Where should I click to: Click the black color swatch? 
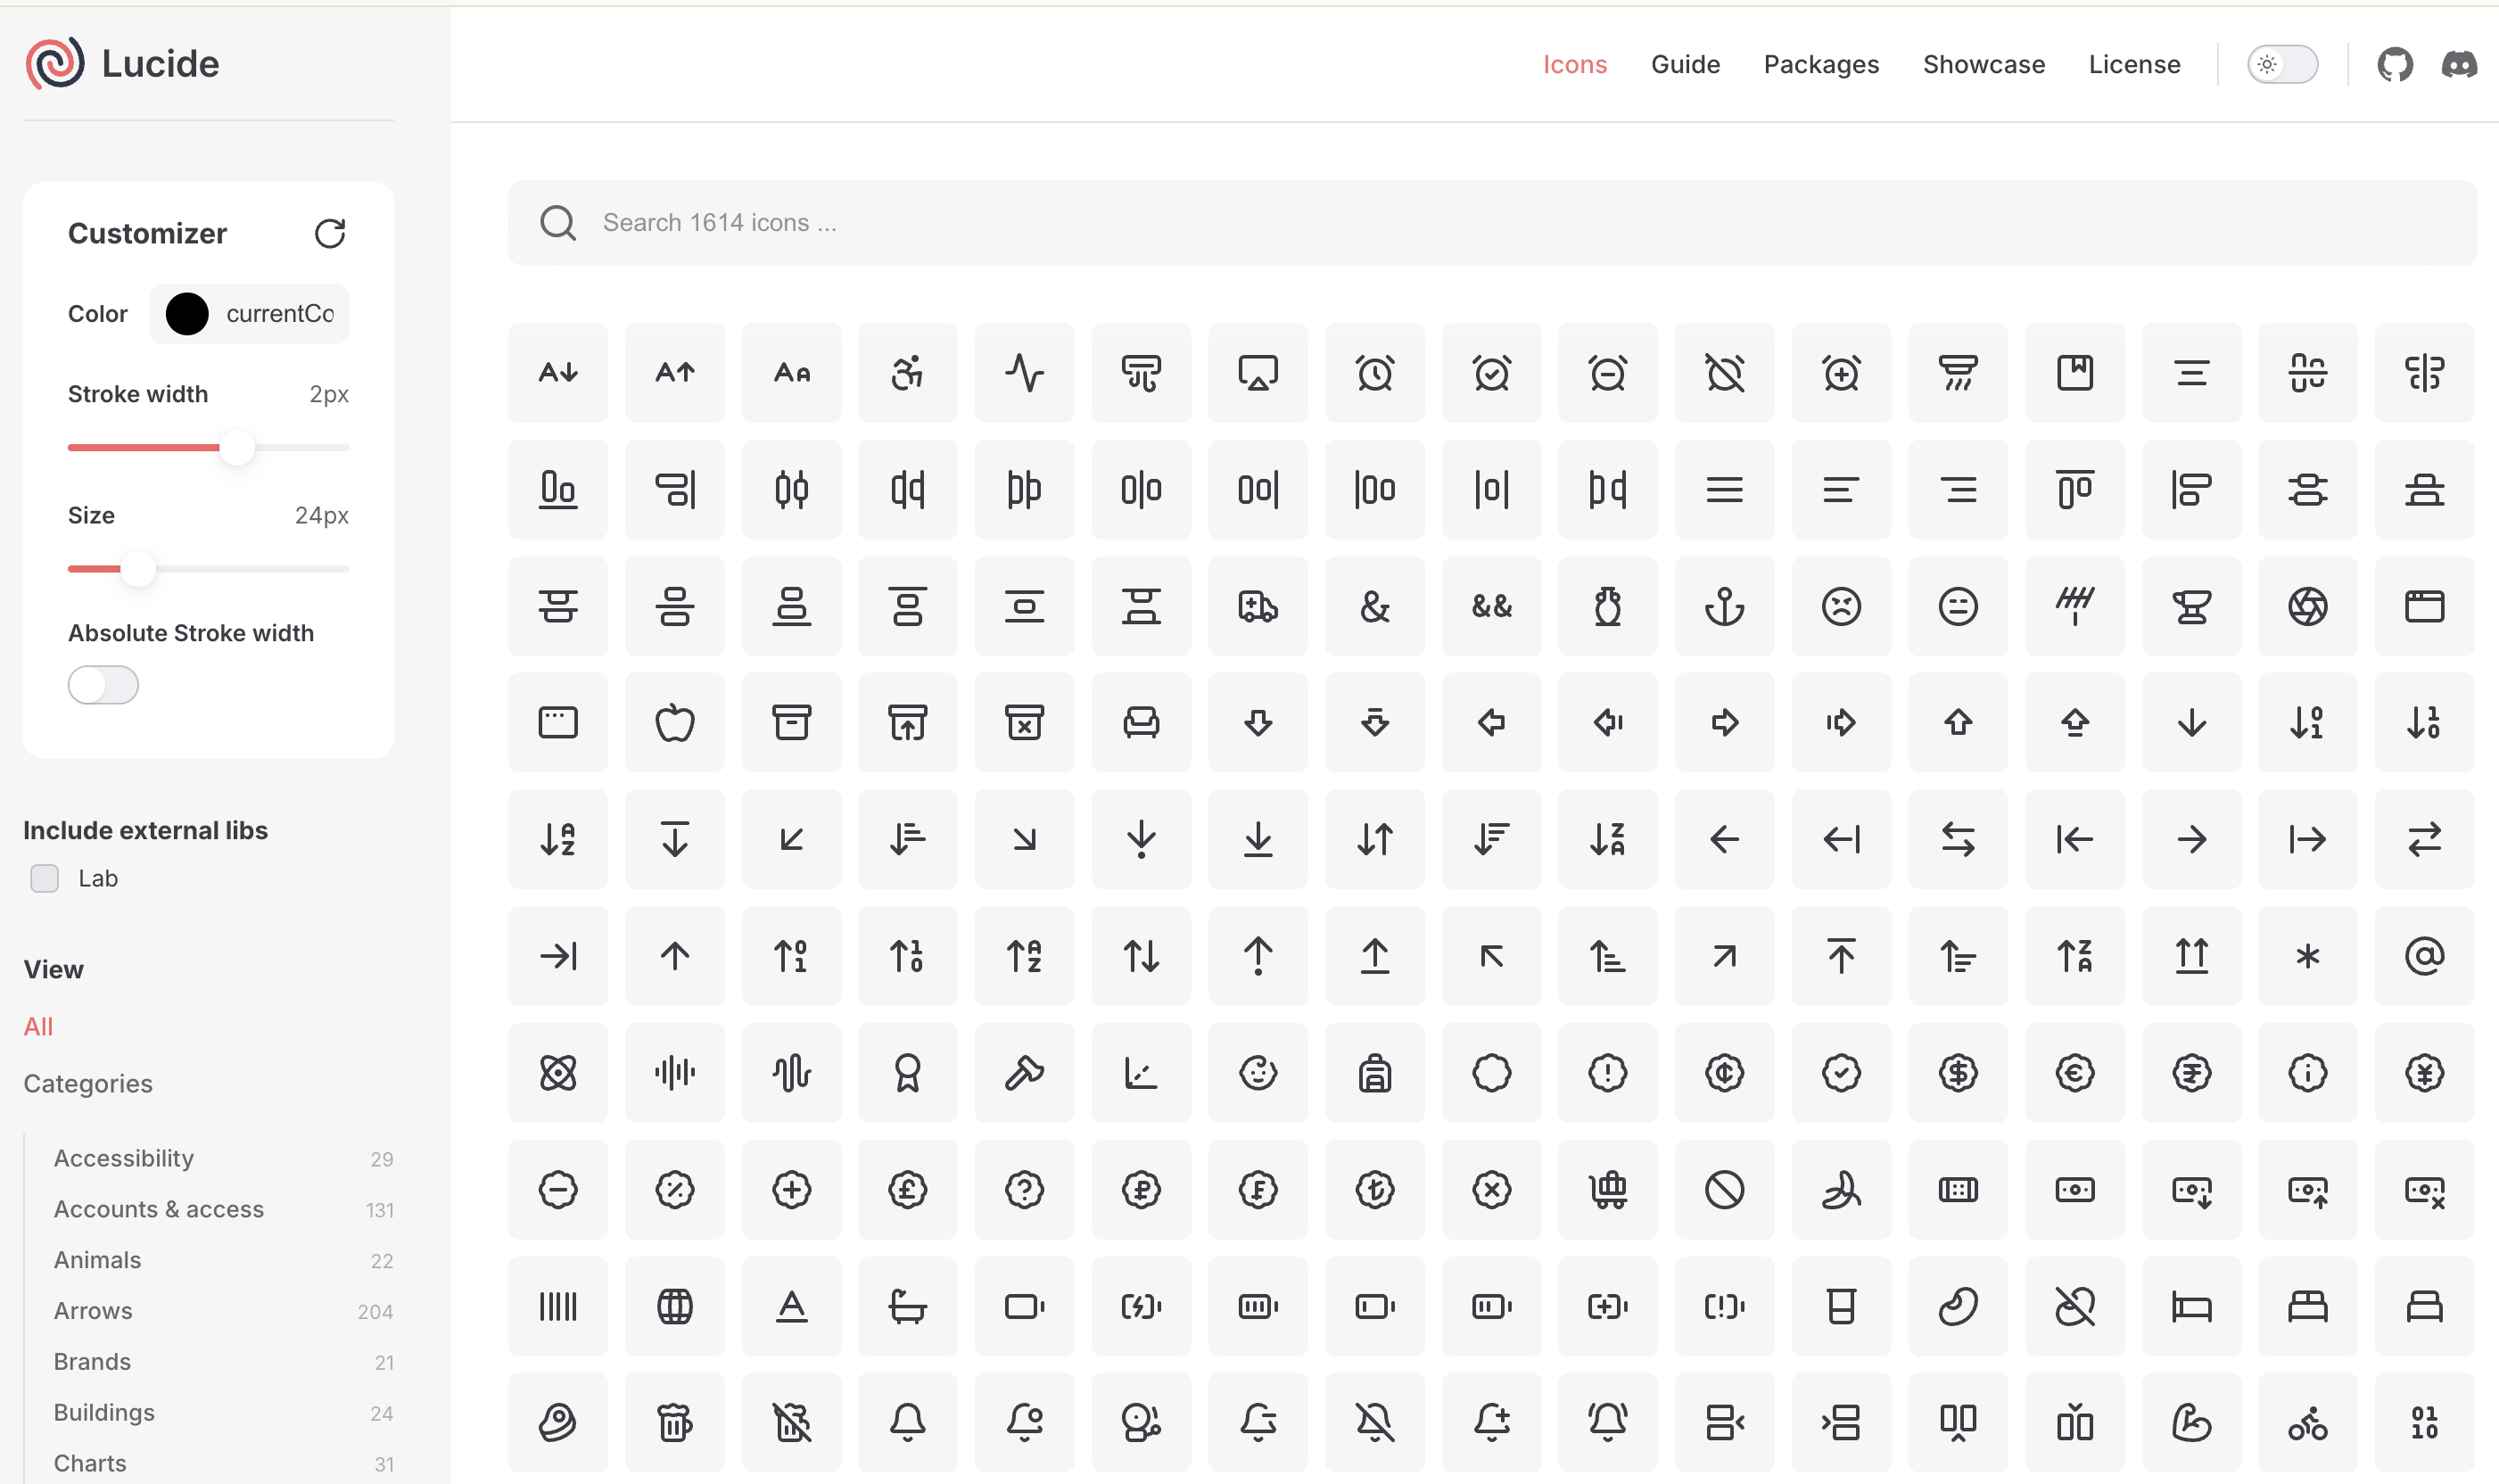(187, 314)
